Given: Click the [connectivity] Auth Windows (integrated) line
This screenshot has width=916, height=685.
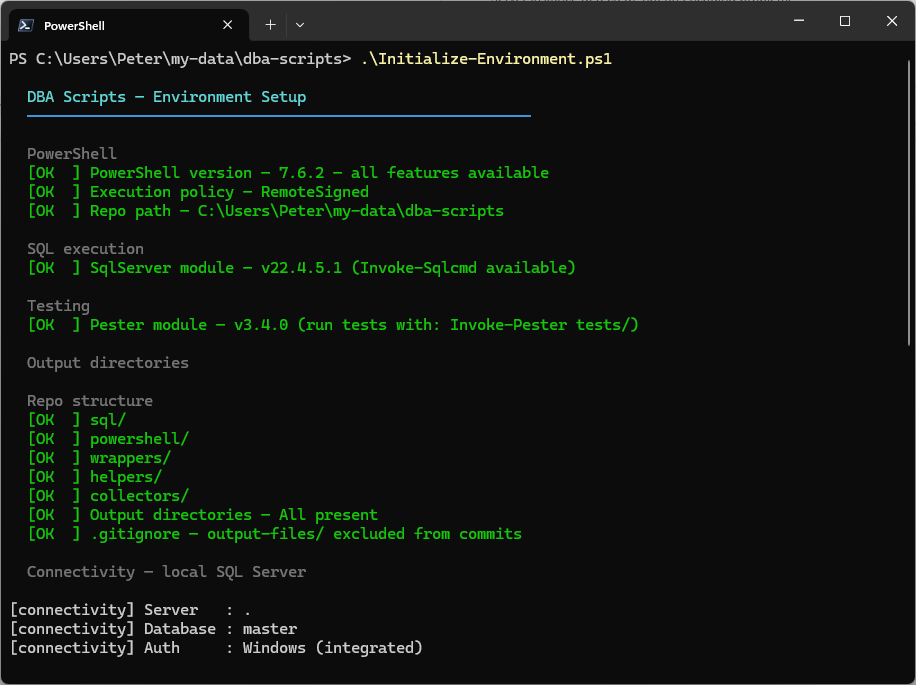Looking at the screenshot, I should click(x=216, y=648).
